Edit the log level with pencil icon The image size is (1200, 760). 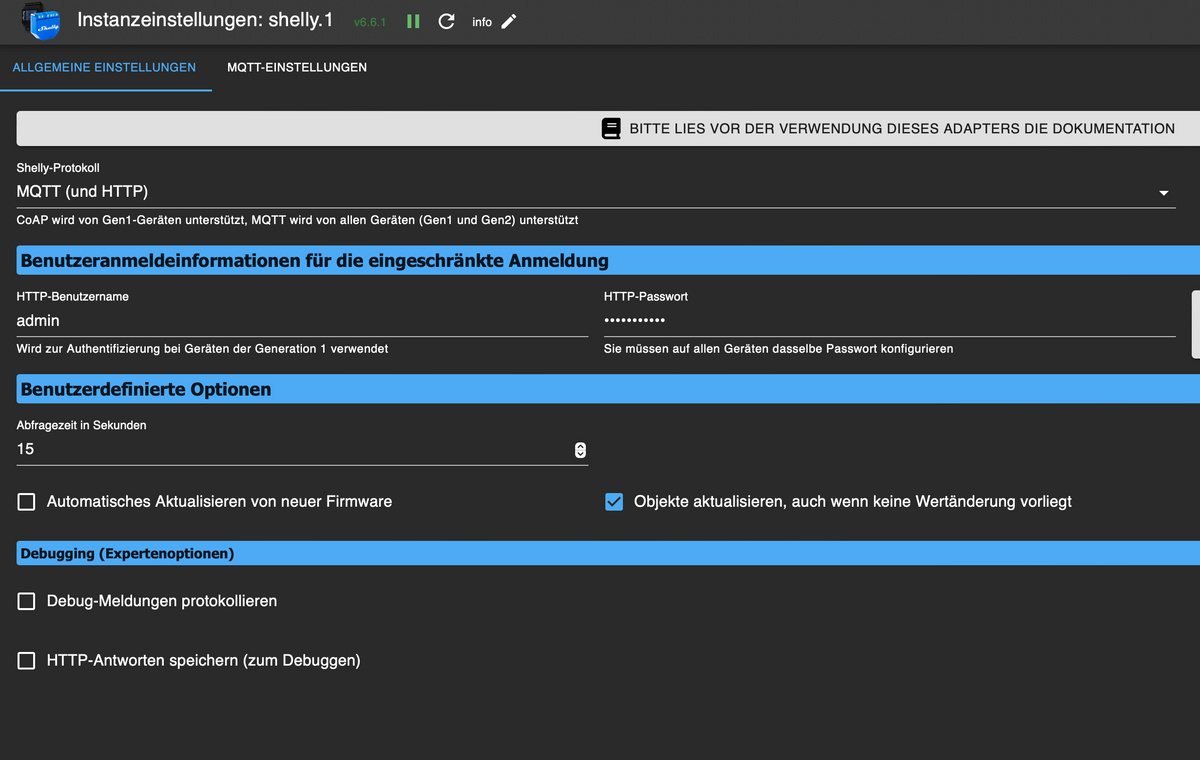pyautogui.click(x=509, y=21)
